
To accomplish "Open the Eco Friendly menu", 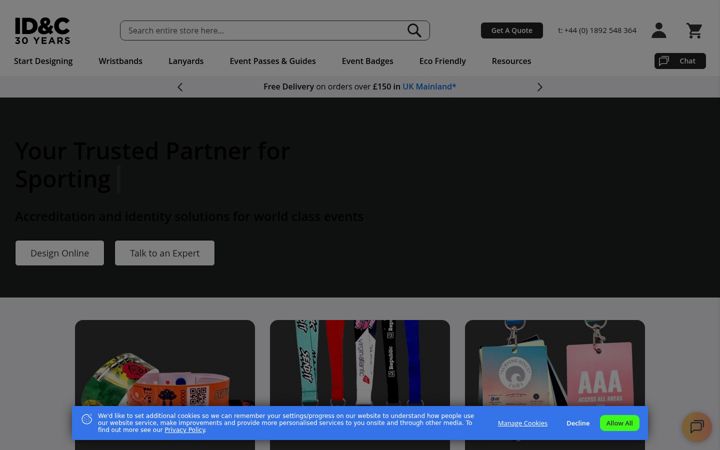I will click(x=442, y=61).
